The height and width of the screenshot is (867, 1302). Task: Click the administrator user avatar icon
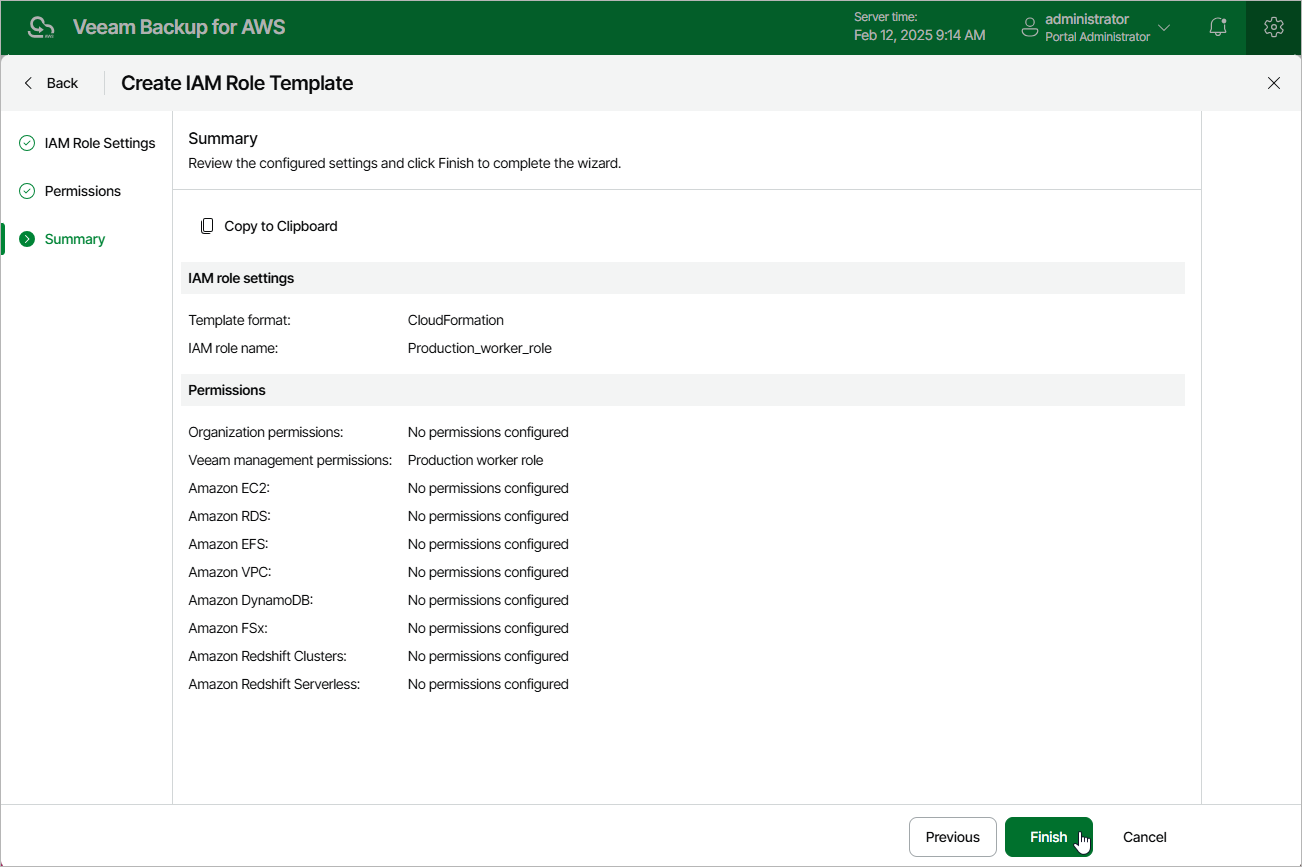[x=1029, y=28]
